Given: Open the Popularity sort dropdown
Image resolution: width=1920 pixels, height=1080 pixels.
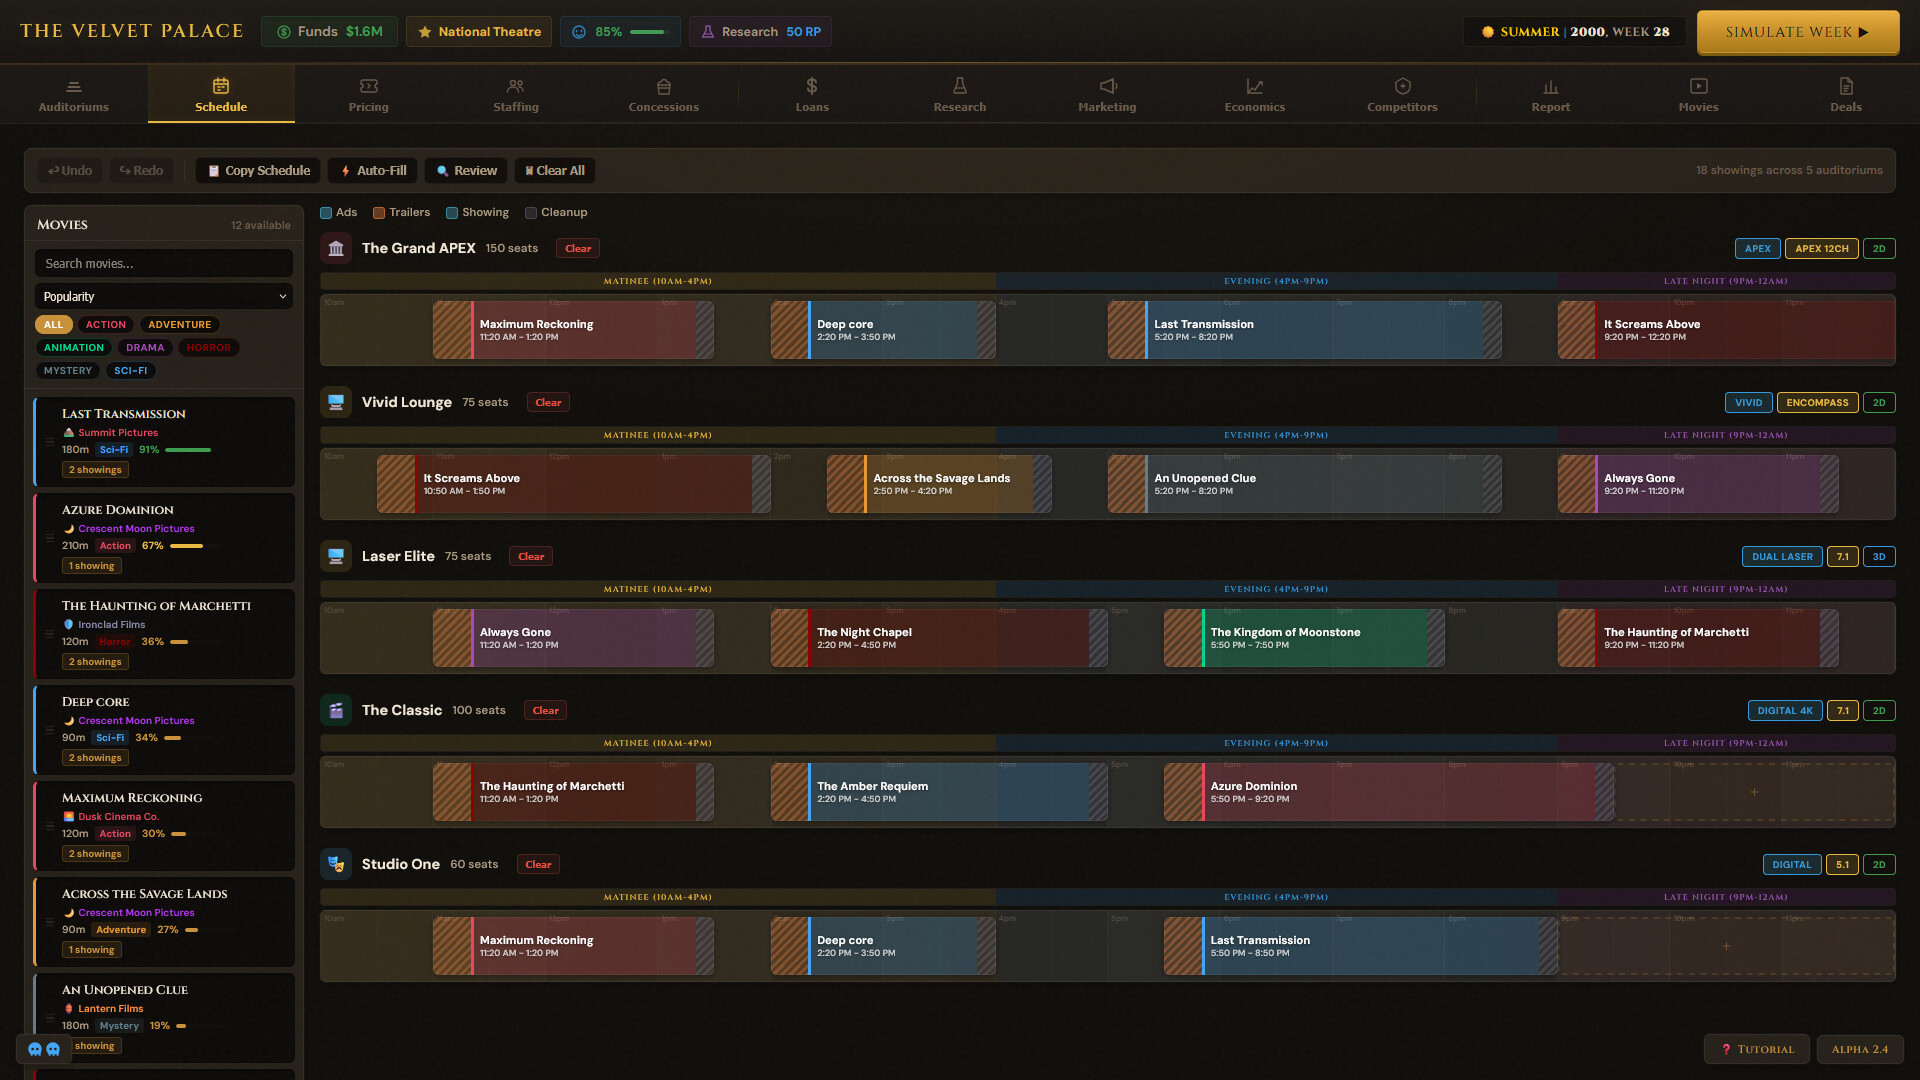Looking at the screenshot, I should coord(164,297).
